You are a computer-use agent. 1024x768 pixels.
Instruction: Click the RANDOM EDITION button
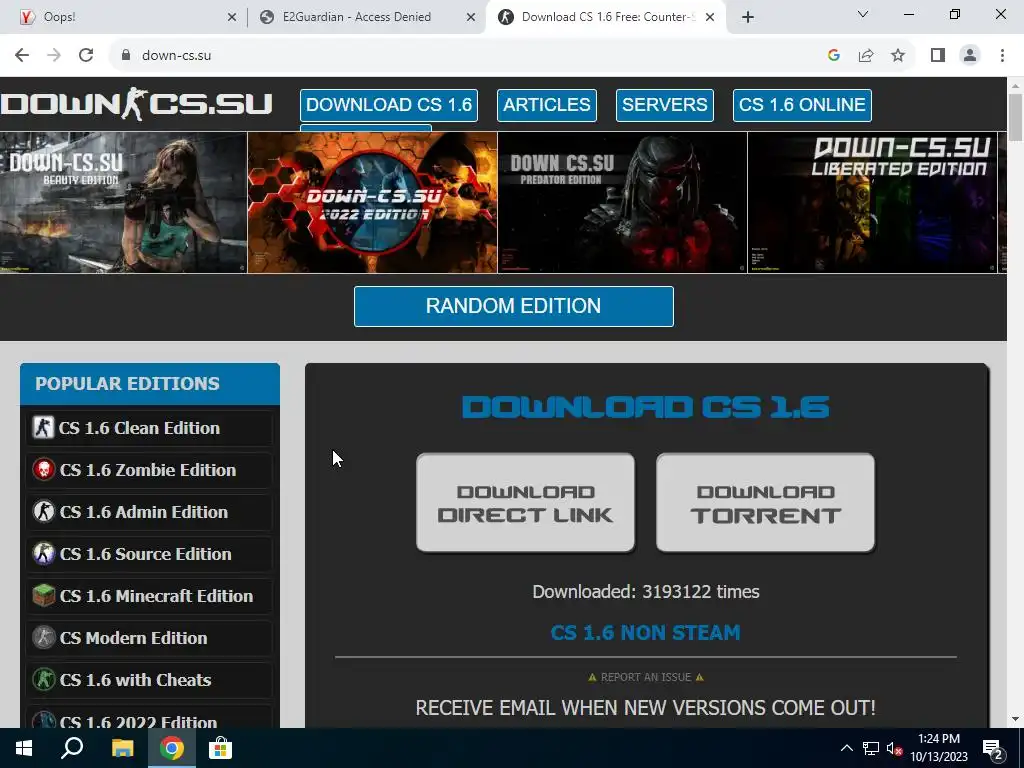514,306
